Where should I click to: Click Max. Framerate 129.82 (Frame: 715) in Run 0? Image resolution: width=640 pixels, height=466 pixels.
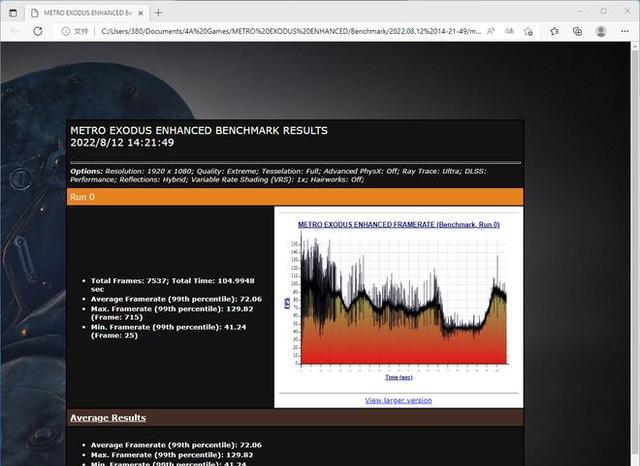pyautogui.click(x=172, y=313)
